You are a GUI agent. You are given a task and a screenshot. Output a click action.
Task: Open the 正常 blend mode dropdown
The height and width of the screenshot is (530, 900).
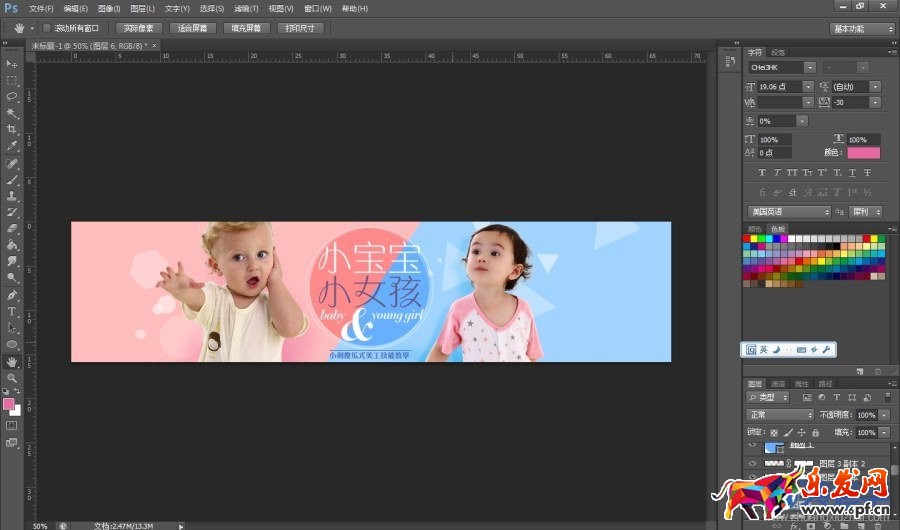781,415
